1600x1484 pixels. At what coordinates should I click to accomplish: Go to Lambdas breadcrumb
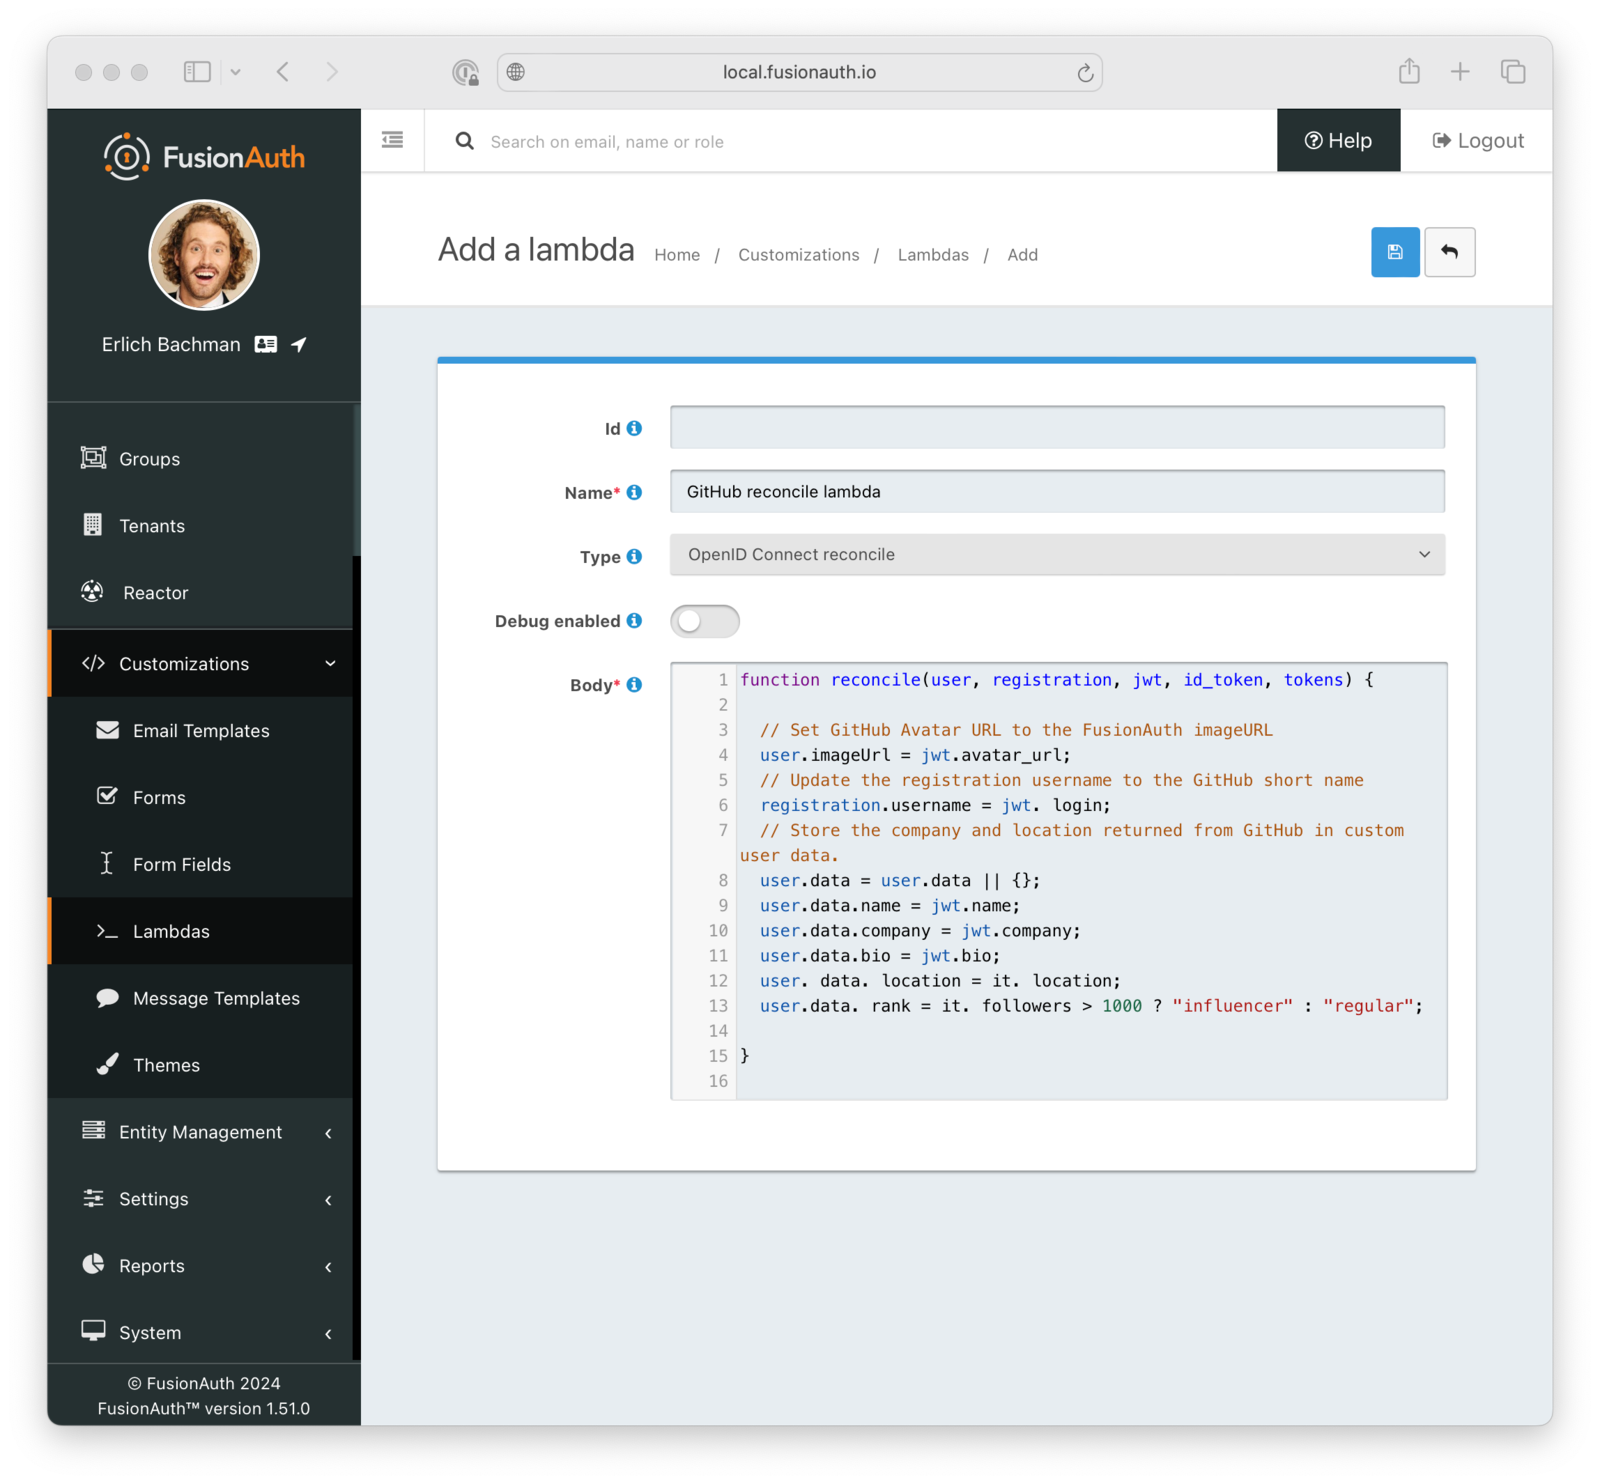tap(933, 255)
